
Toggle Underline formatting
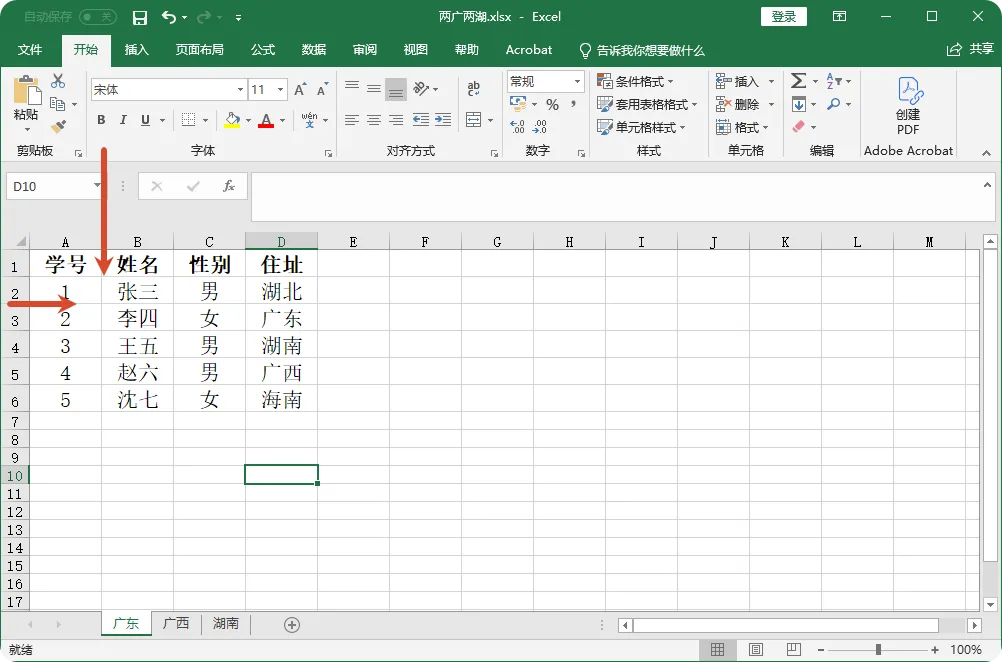pyautogui.click(x=146, y=119)
